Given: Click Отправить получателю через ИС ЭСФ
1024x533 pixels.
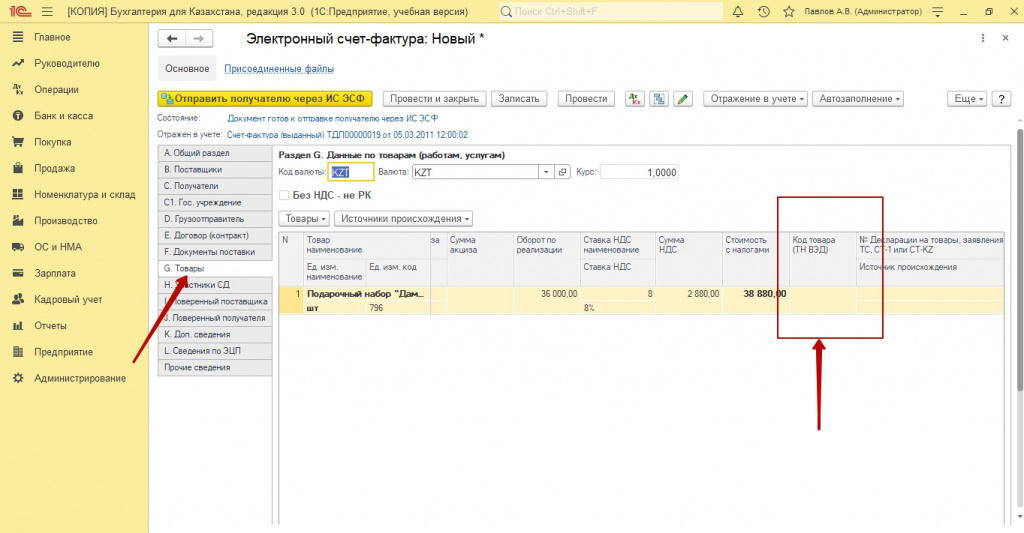Looking at the screenshot, I should point(265,99).
